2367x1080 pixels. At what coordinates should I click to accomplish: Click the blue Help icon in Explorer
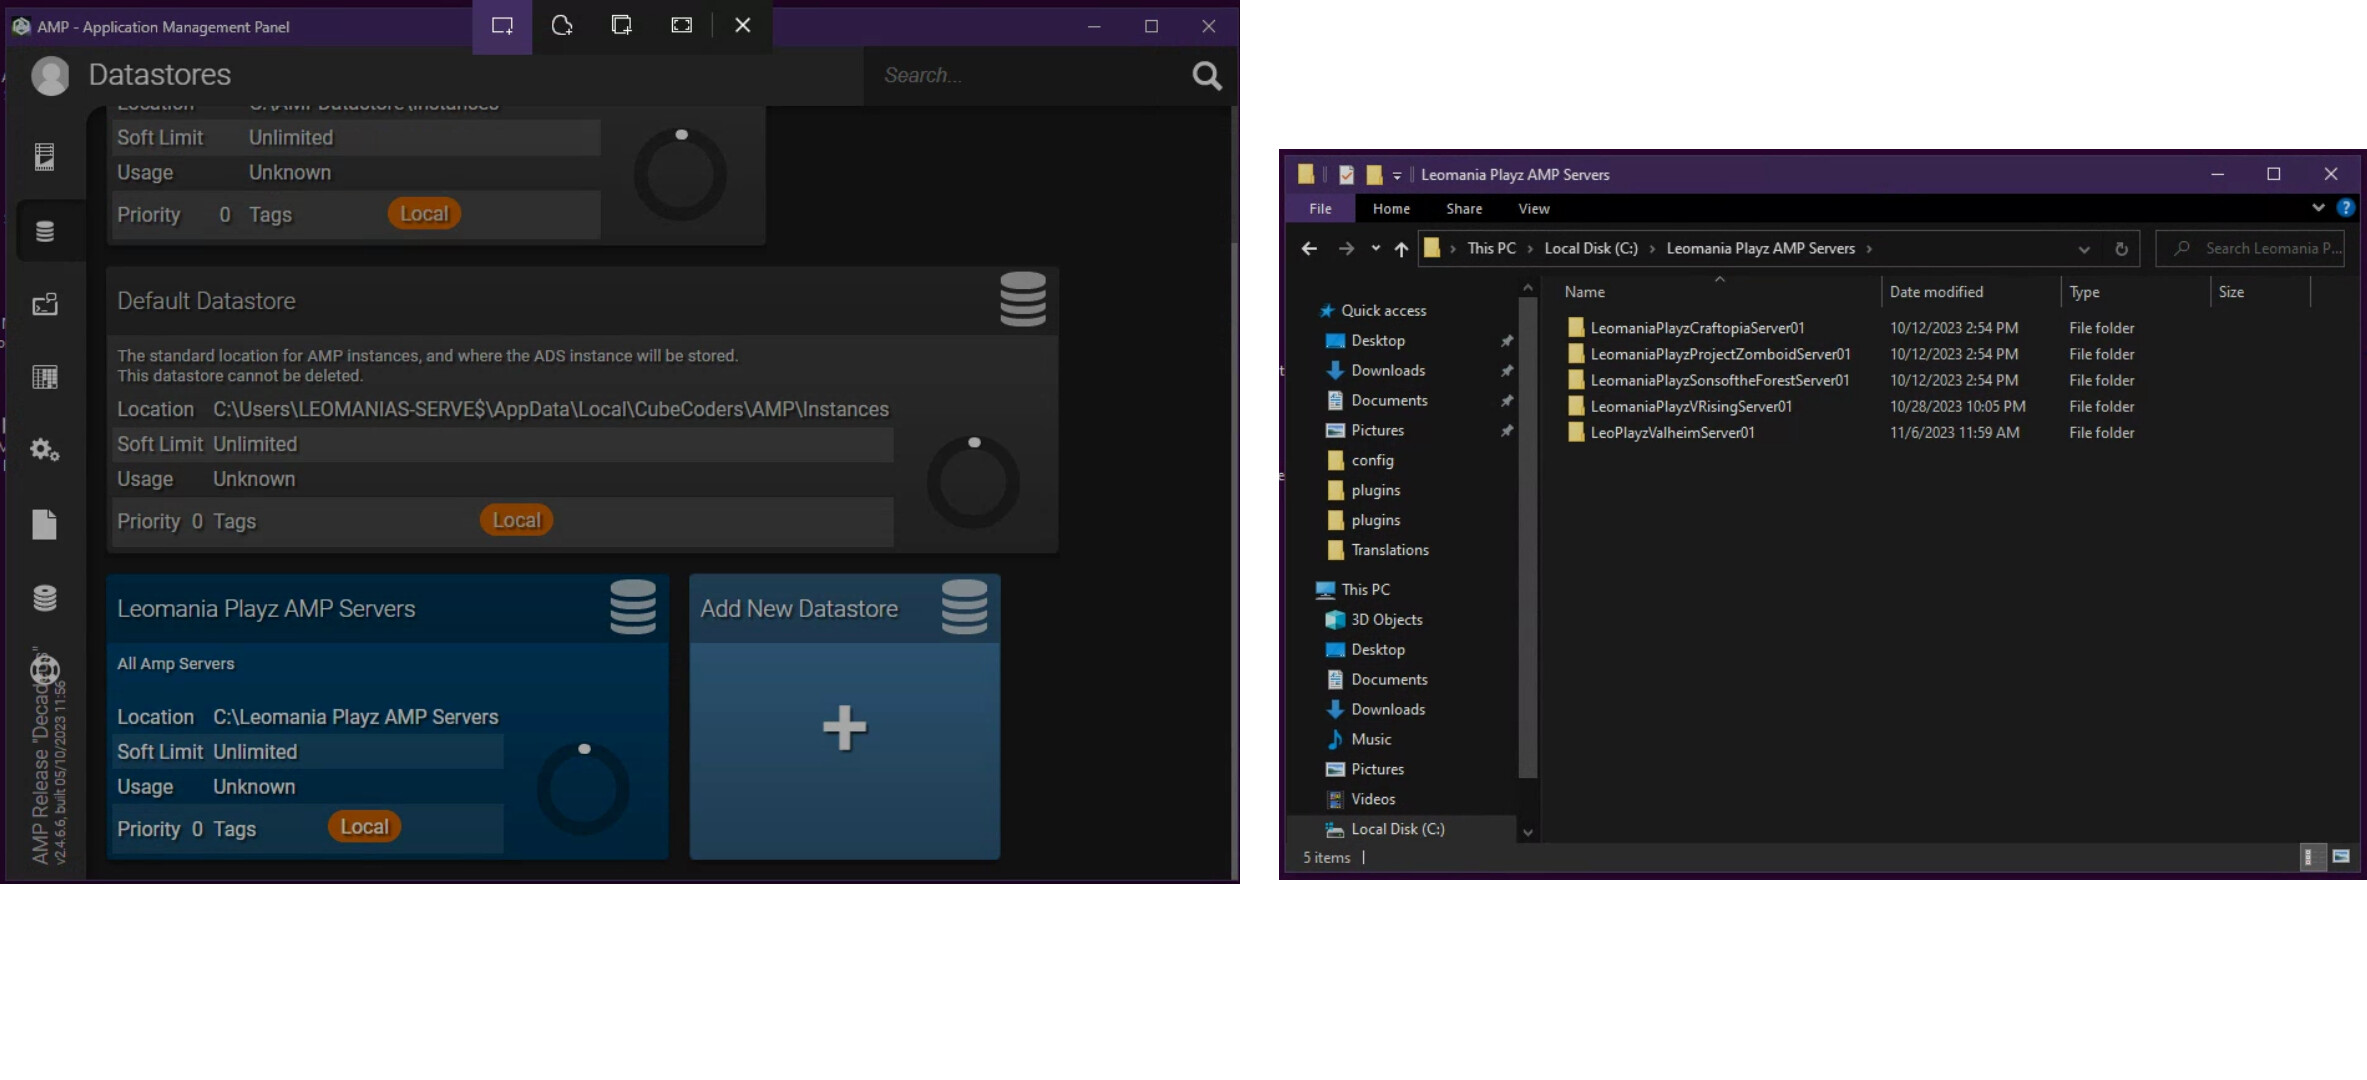tap(2345, 208)
